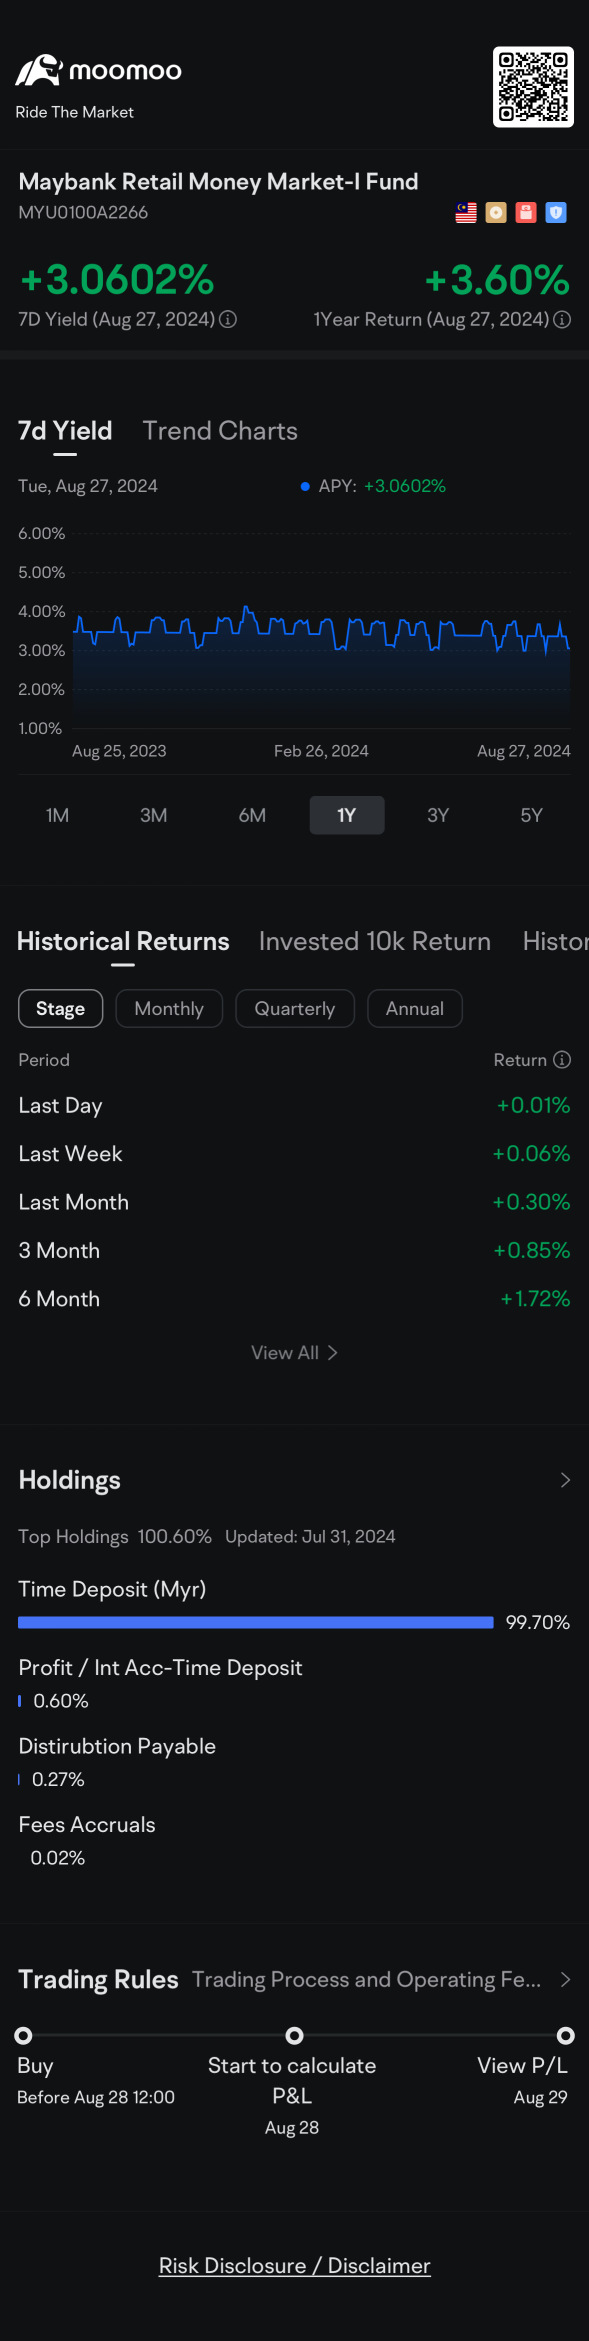Click the Malaysia flag icon
Image resolution: width=589 pixels, height=2341 pixels.
(466, 213)
